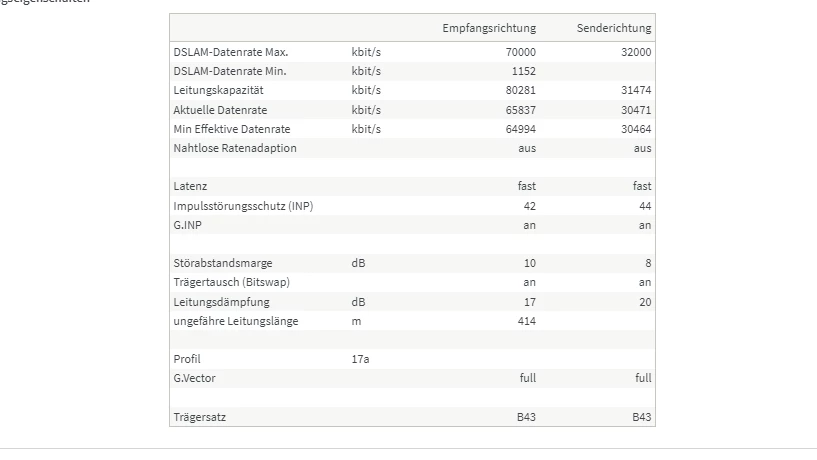The height and width of the screenshot is (460, 817).
Task: Click the line length value 414
Action: coord(526,321)
